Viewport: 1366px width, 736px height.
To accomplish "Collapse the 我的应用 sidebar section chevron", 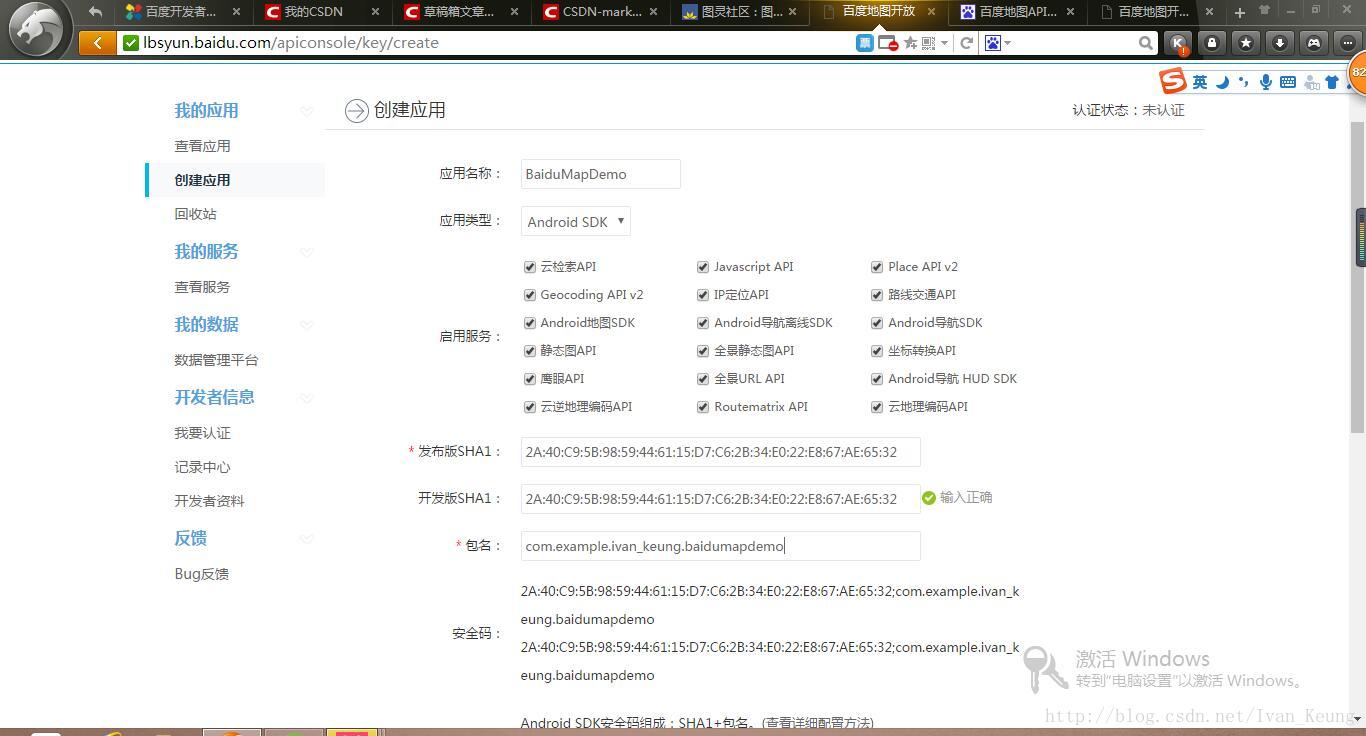I will (x=307, y=111).
